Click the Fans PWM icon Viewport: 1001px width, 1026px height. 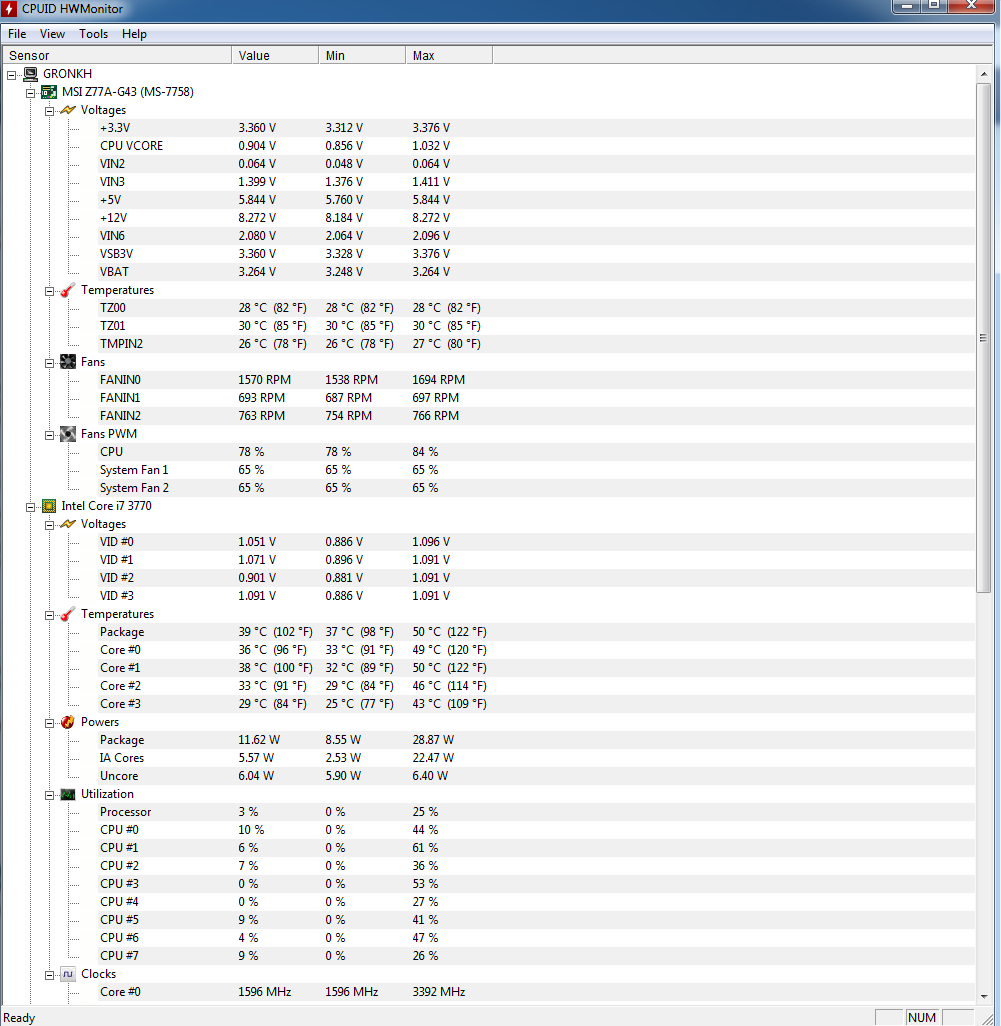[68, 434]
